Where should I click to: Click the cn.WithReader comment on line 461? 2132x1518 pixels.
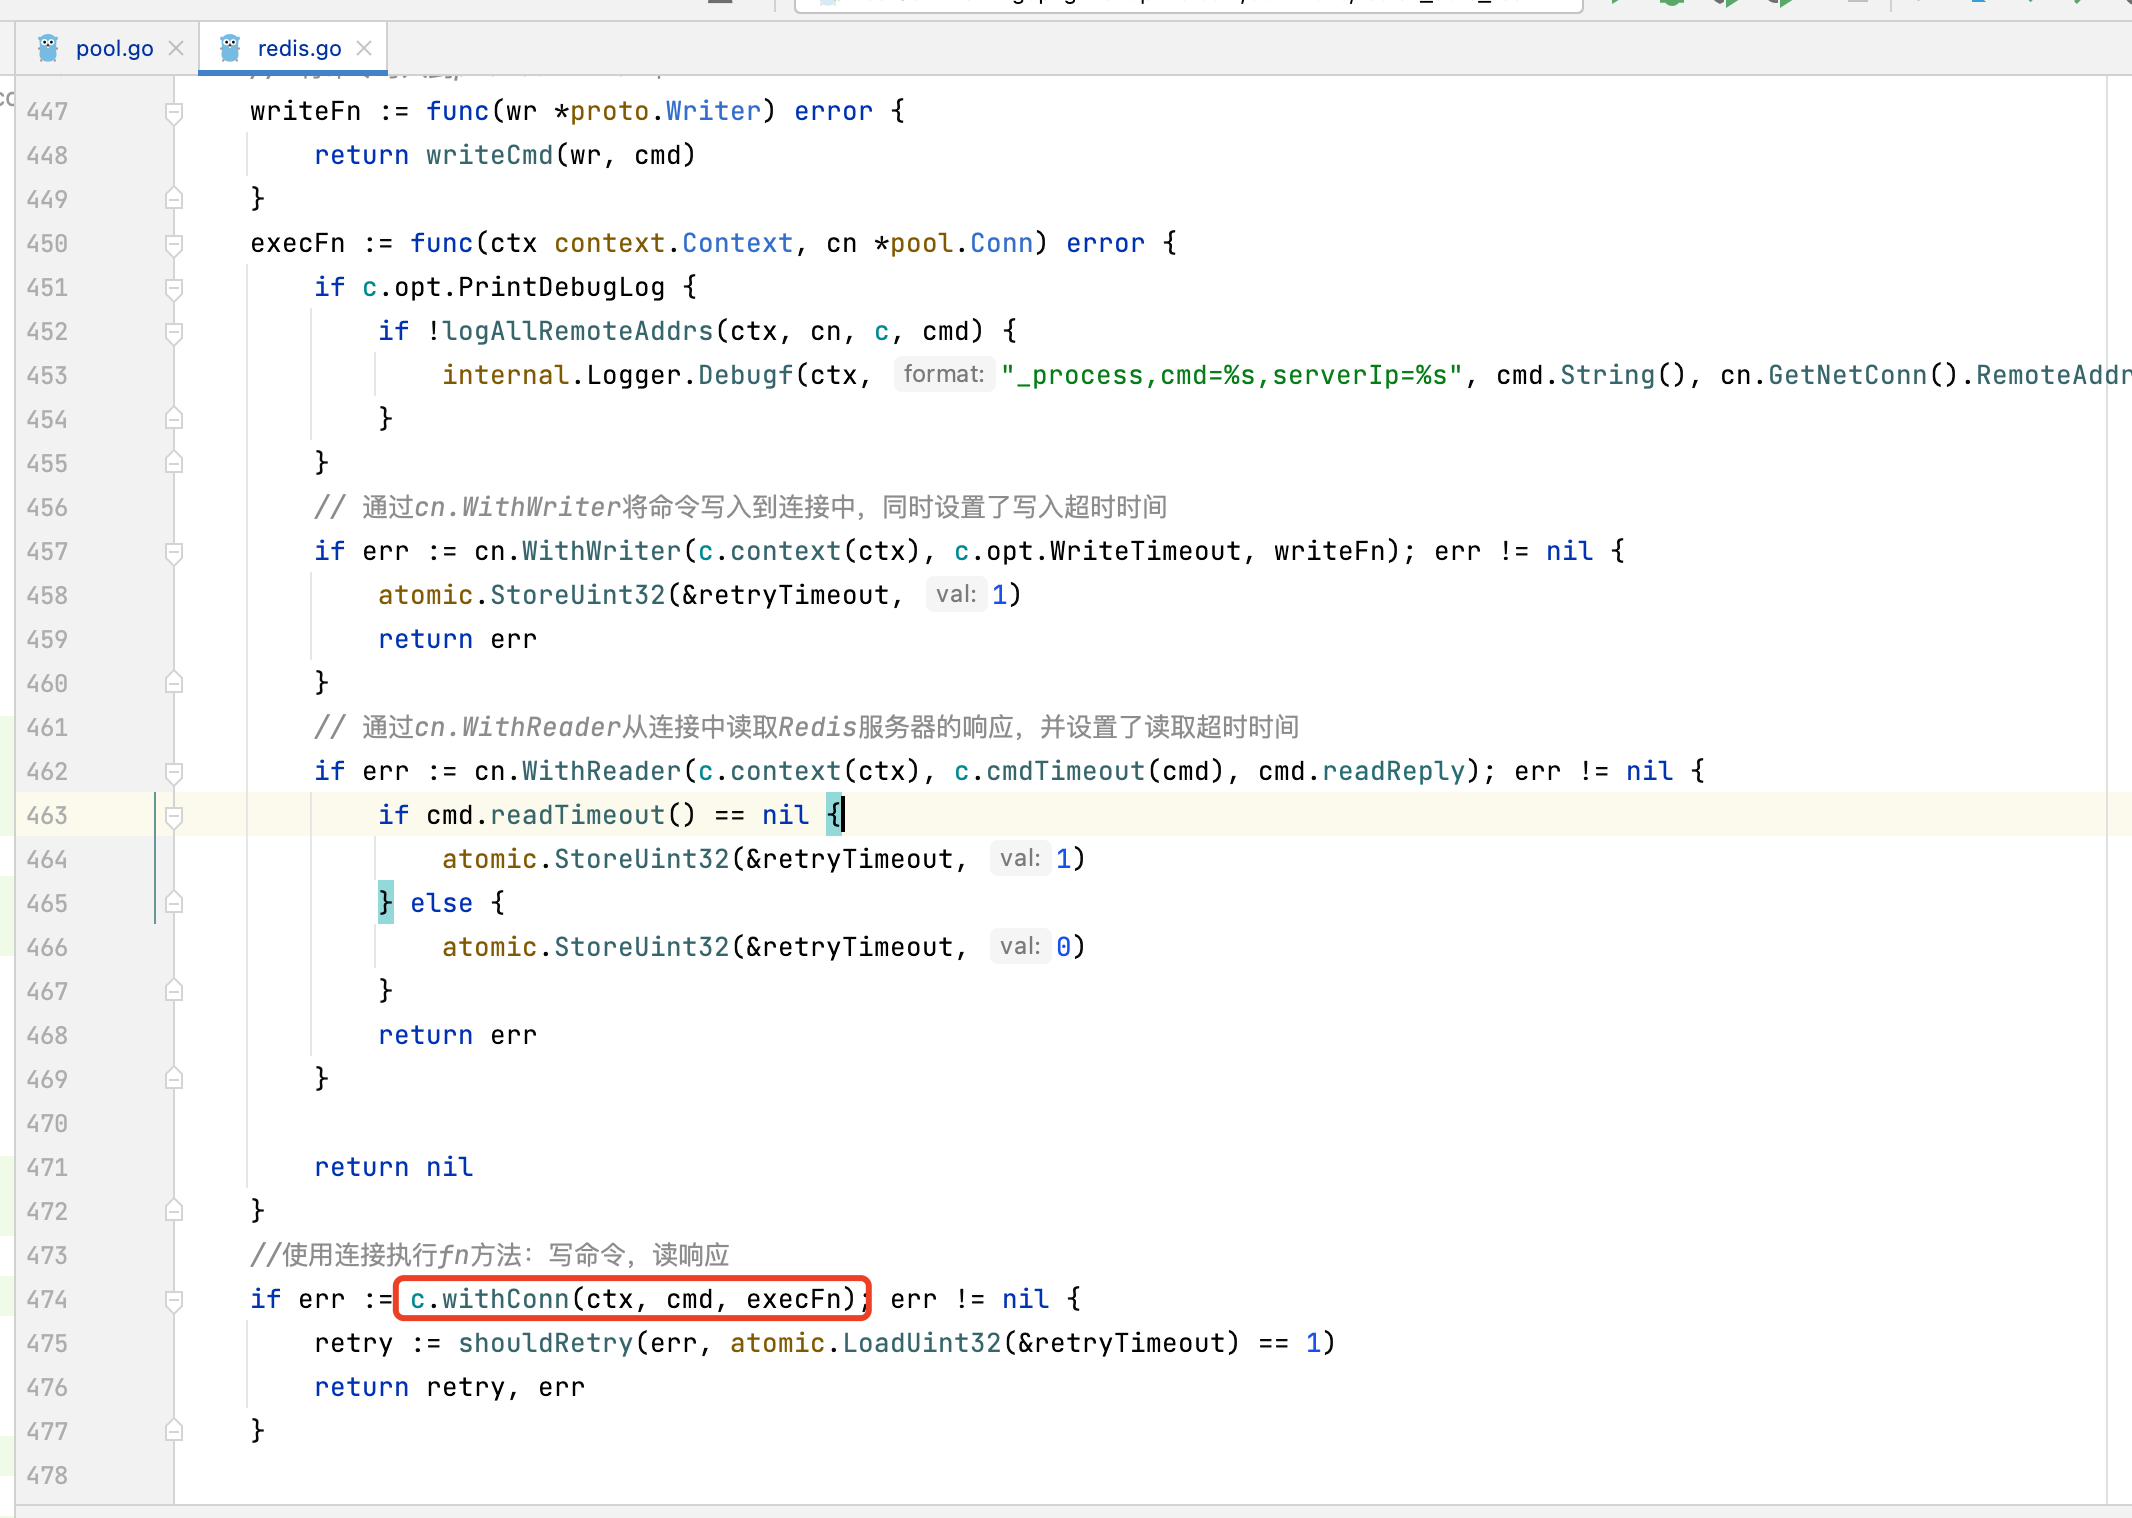pos(807,727)
